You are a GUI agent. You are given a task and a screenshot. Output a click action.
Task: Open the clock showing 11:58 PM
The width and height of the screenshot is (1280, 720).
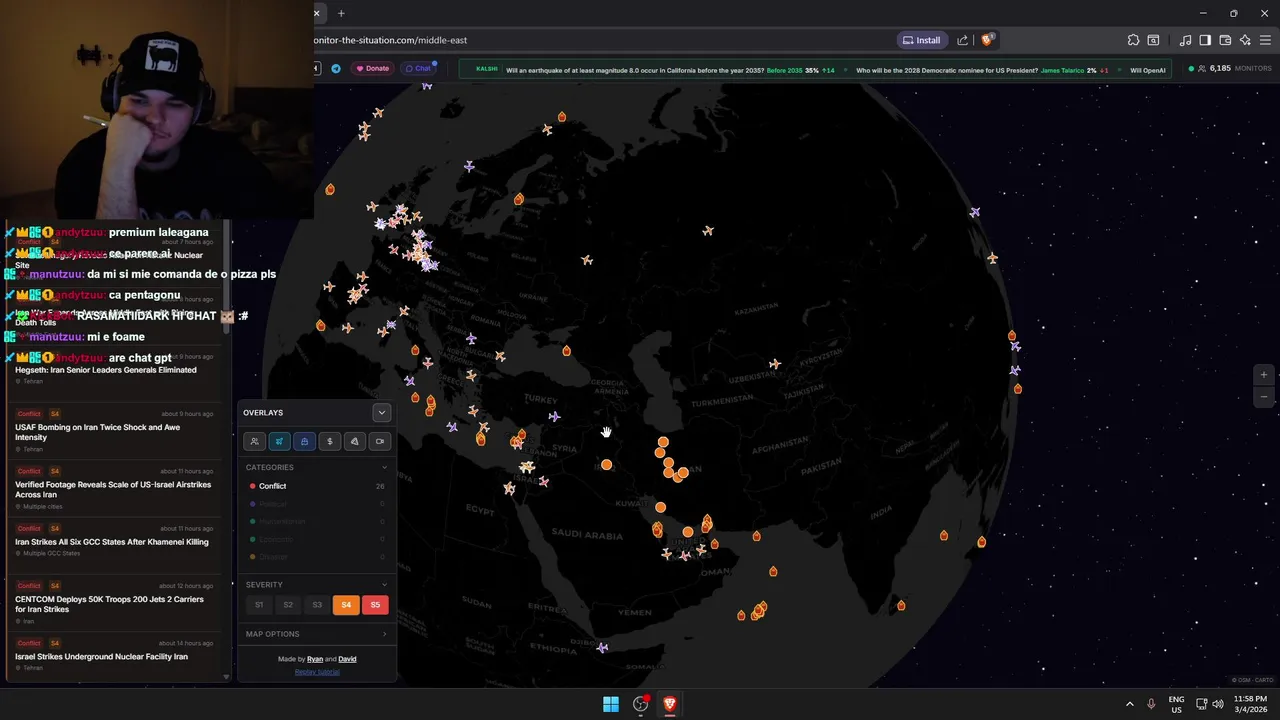1250,704
